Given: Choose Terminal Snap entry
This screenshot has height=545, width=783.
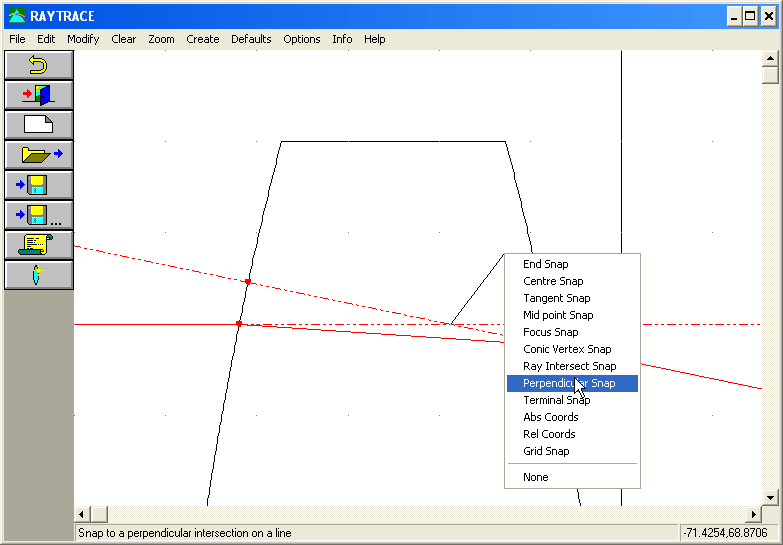Looking at the screenshot, I should (572, 400).
